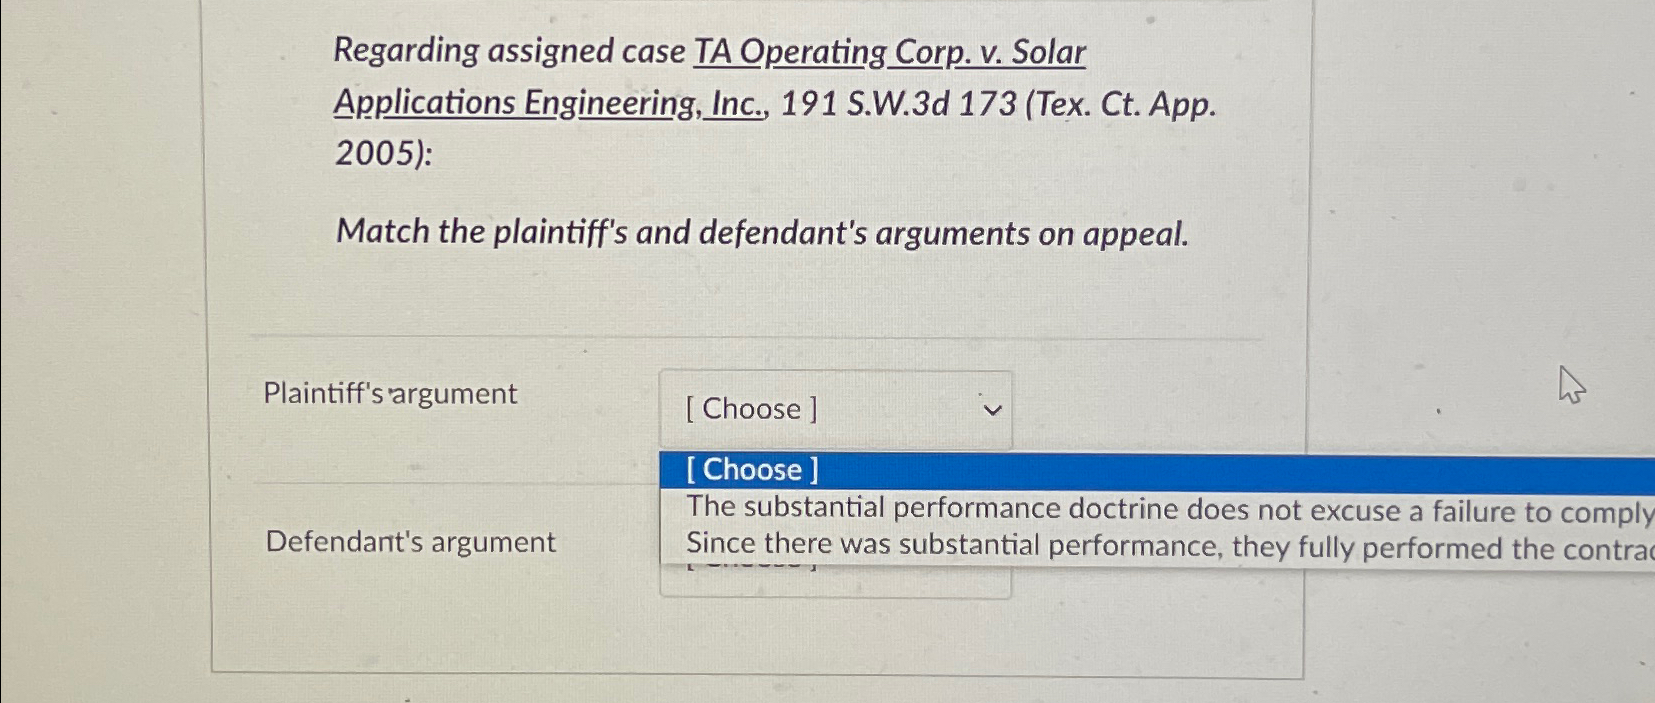Open the Plaintiff's argument dropdown
The width and height of the screenshot is (1655, 703).
click(836, 408)
